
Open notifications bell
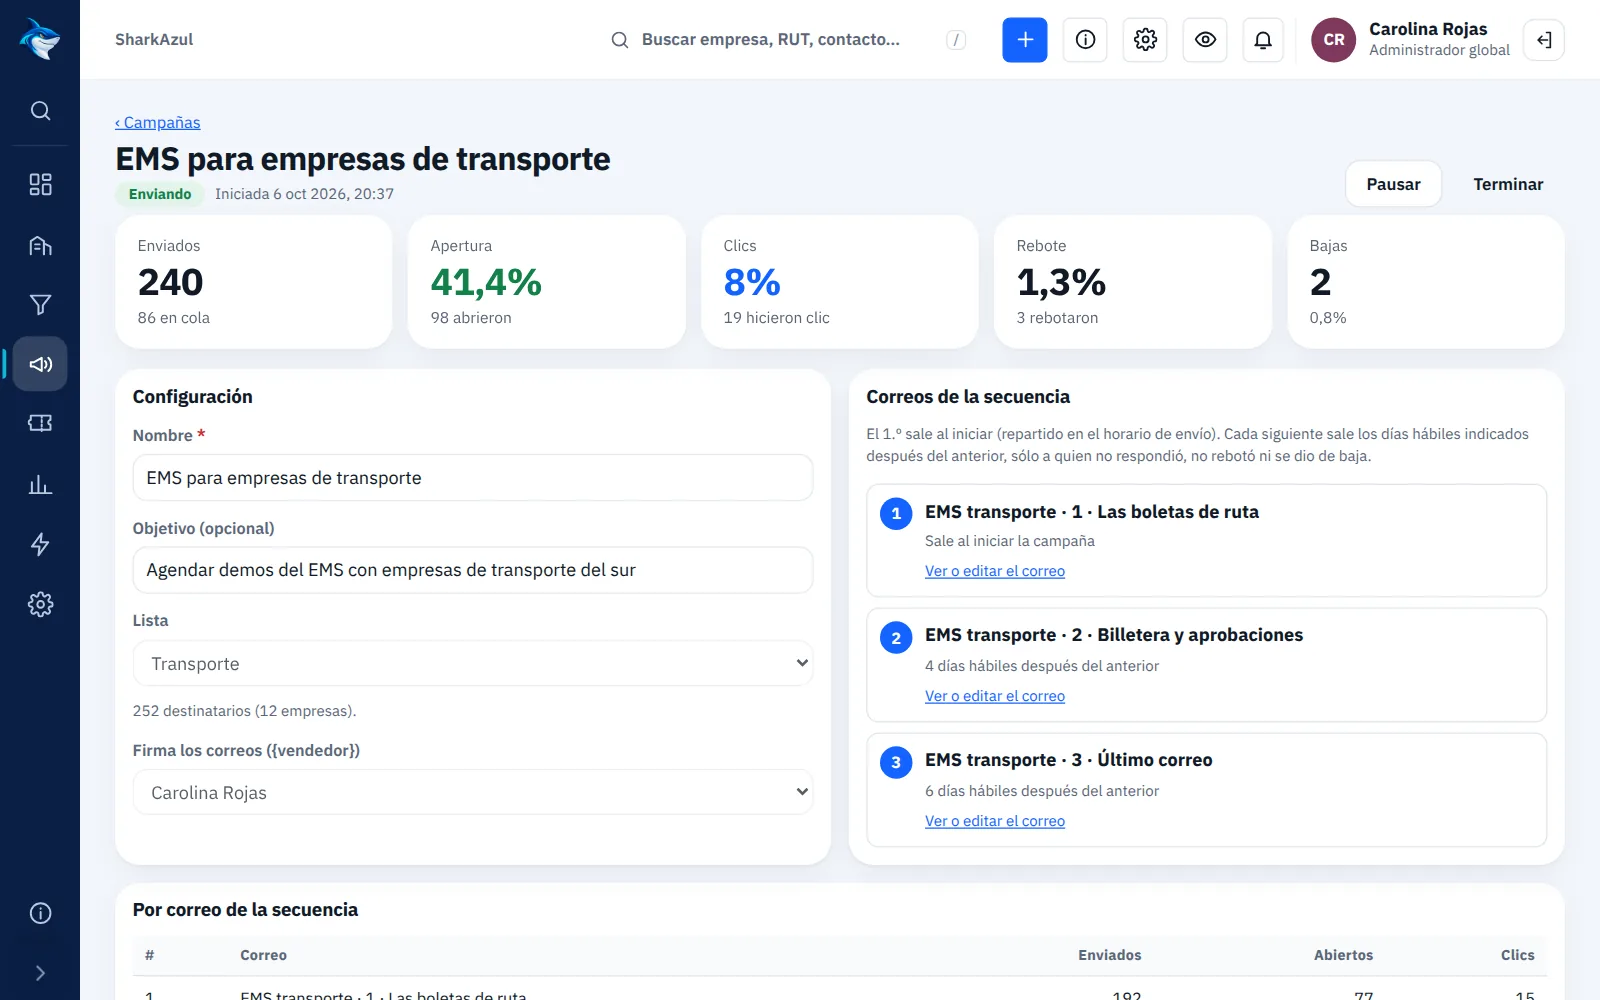1263,40
